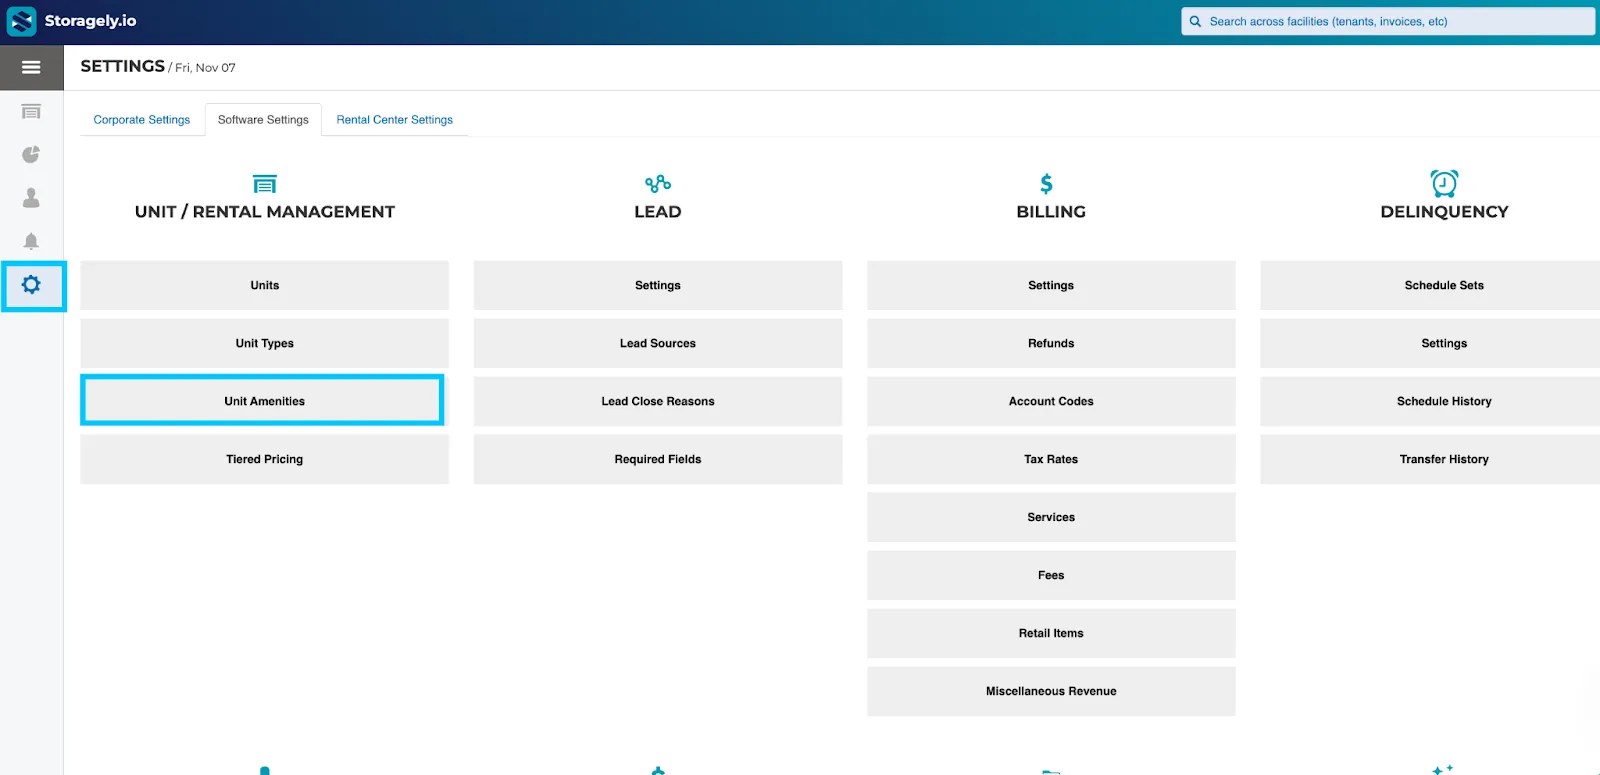Open Transfer History
This screenshot has height=775, width=1600.
click(x=1430, y=459)
